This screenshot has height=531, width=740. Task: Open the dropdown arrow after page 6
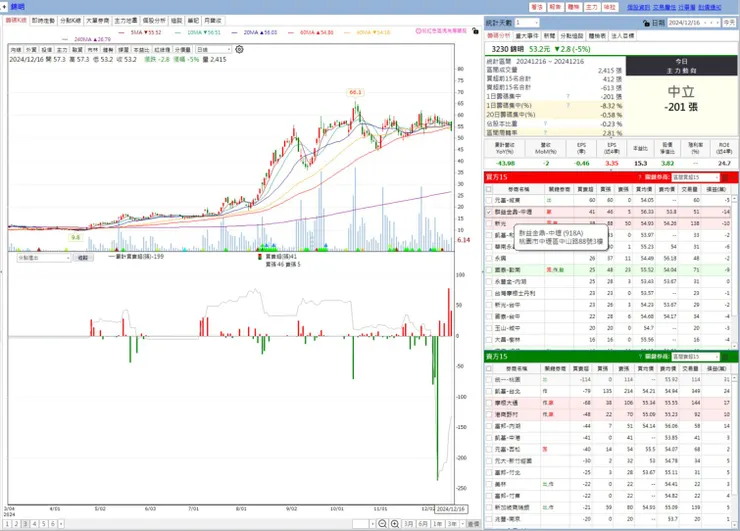pyautogui.click(x=61, y=524)
